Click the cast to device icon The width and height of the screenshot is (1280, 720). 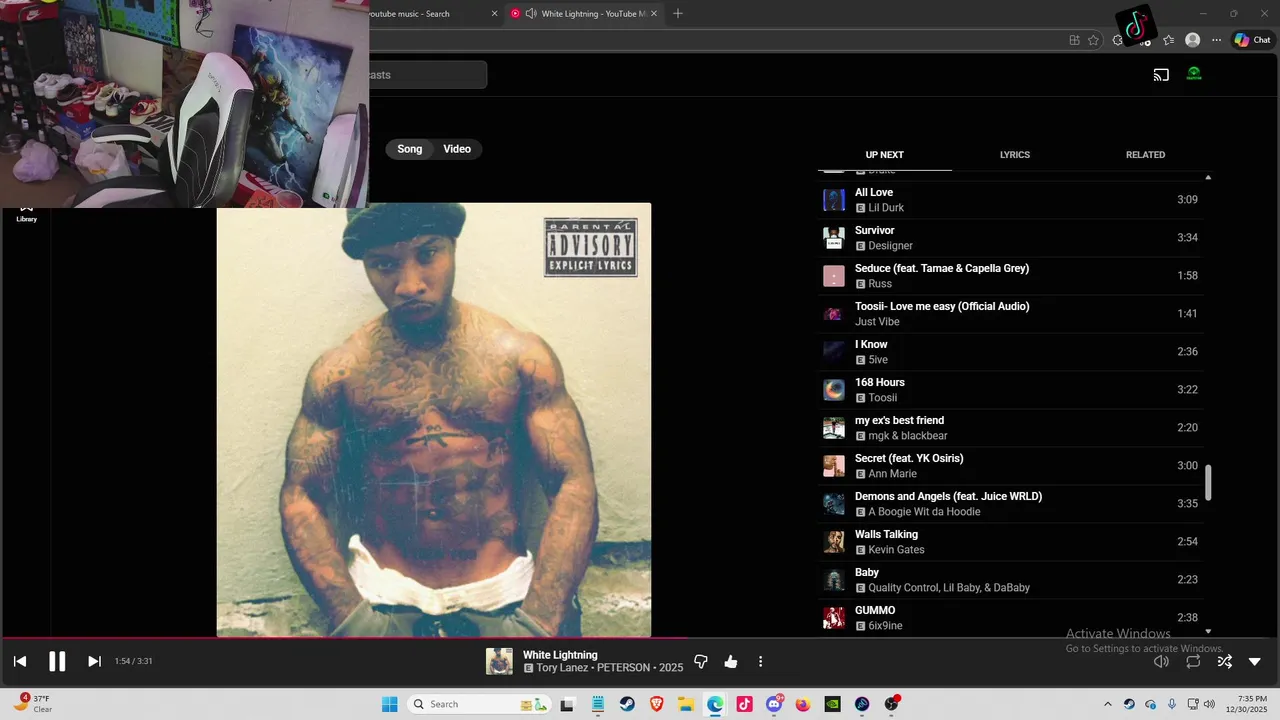tap(1161, 74)
